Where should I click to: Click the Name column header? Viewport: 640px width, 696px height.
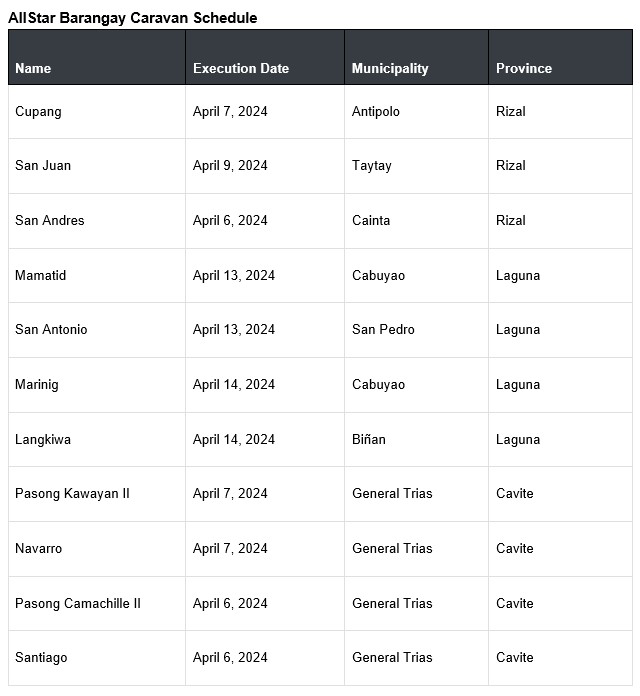33,68
